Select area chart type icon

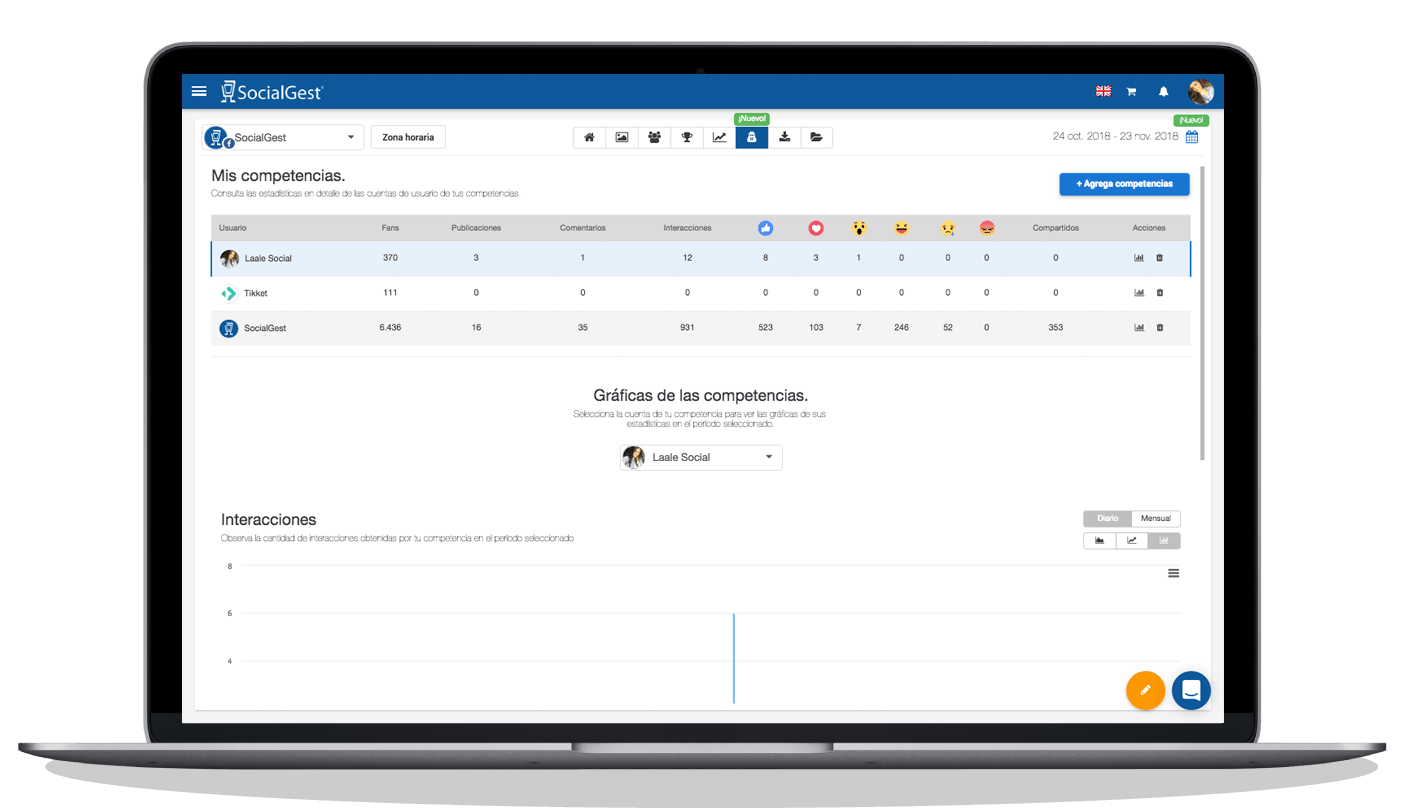pyautogui.click(x=1100, y=541)
